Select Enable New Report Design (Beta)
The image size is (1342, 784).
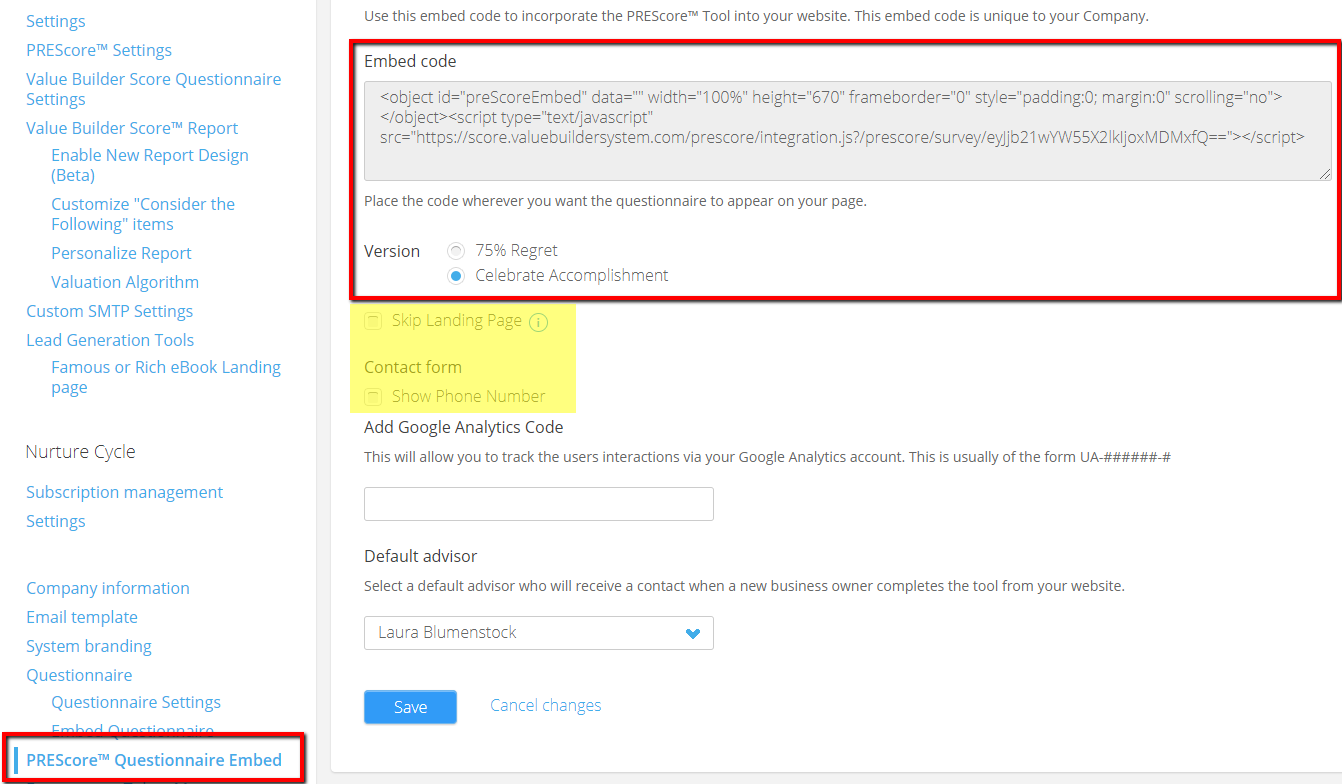[150, 165]
